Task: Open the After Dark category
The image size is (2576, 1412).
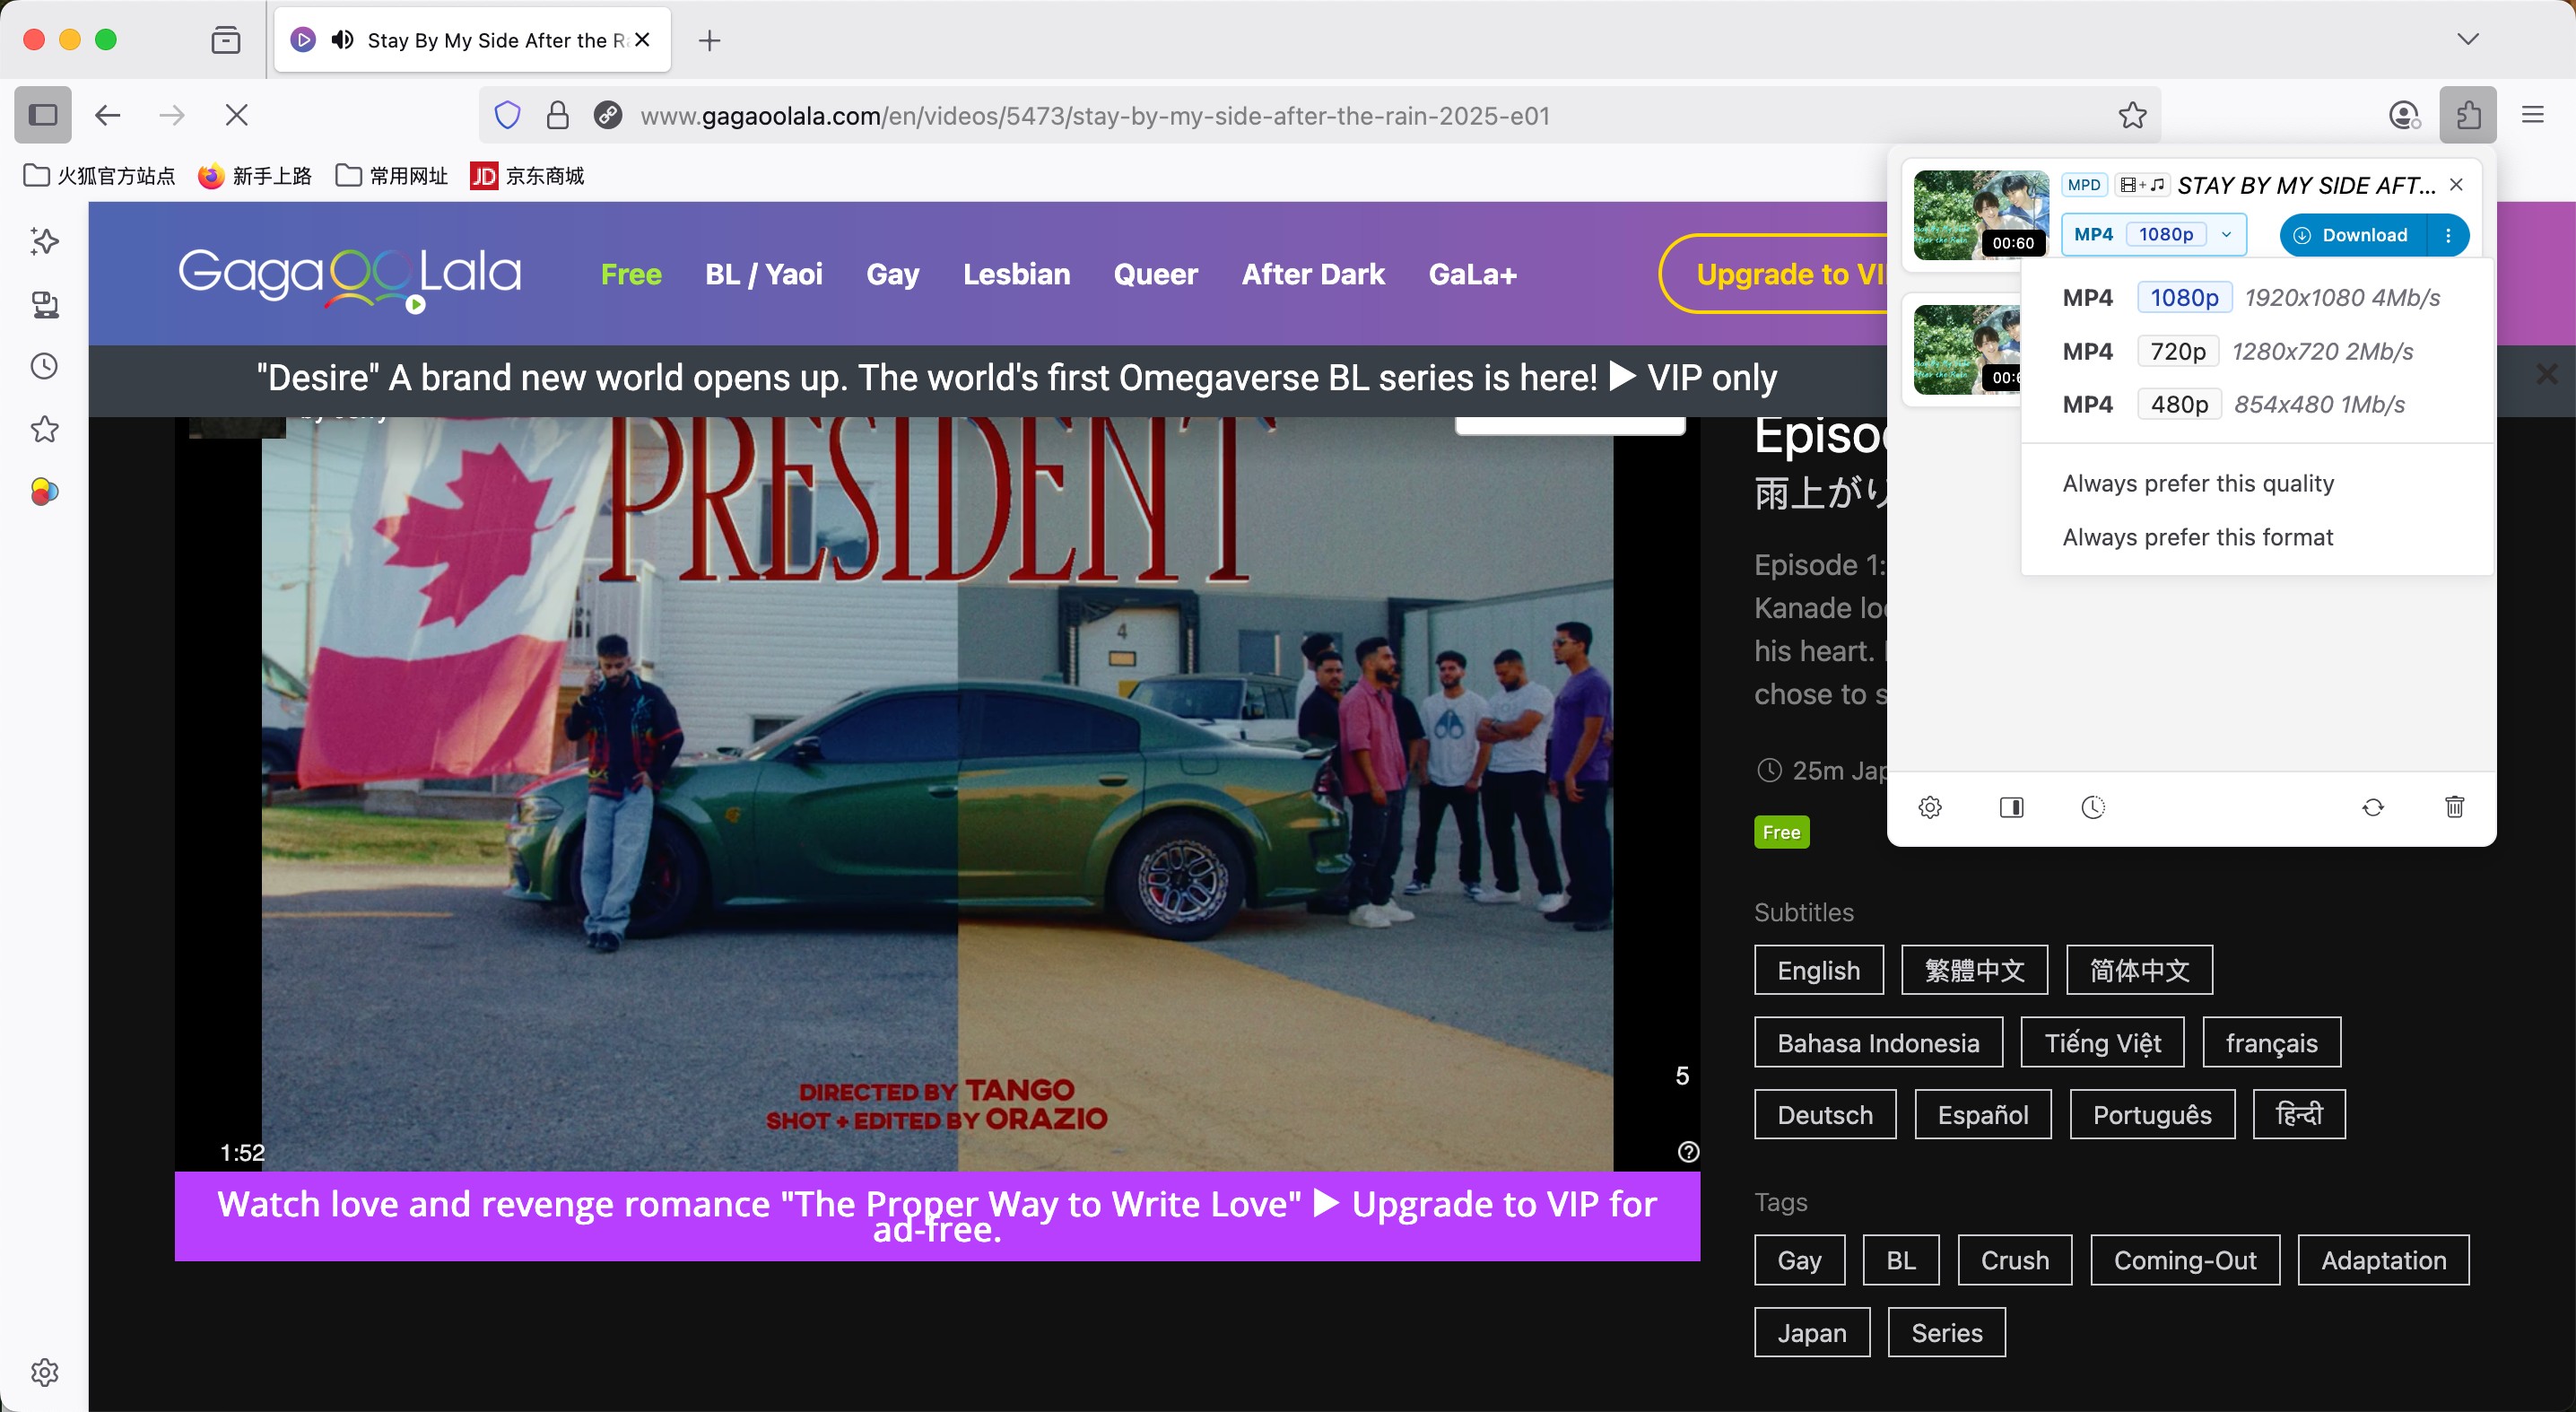Action: click(x=1313, y=274)
